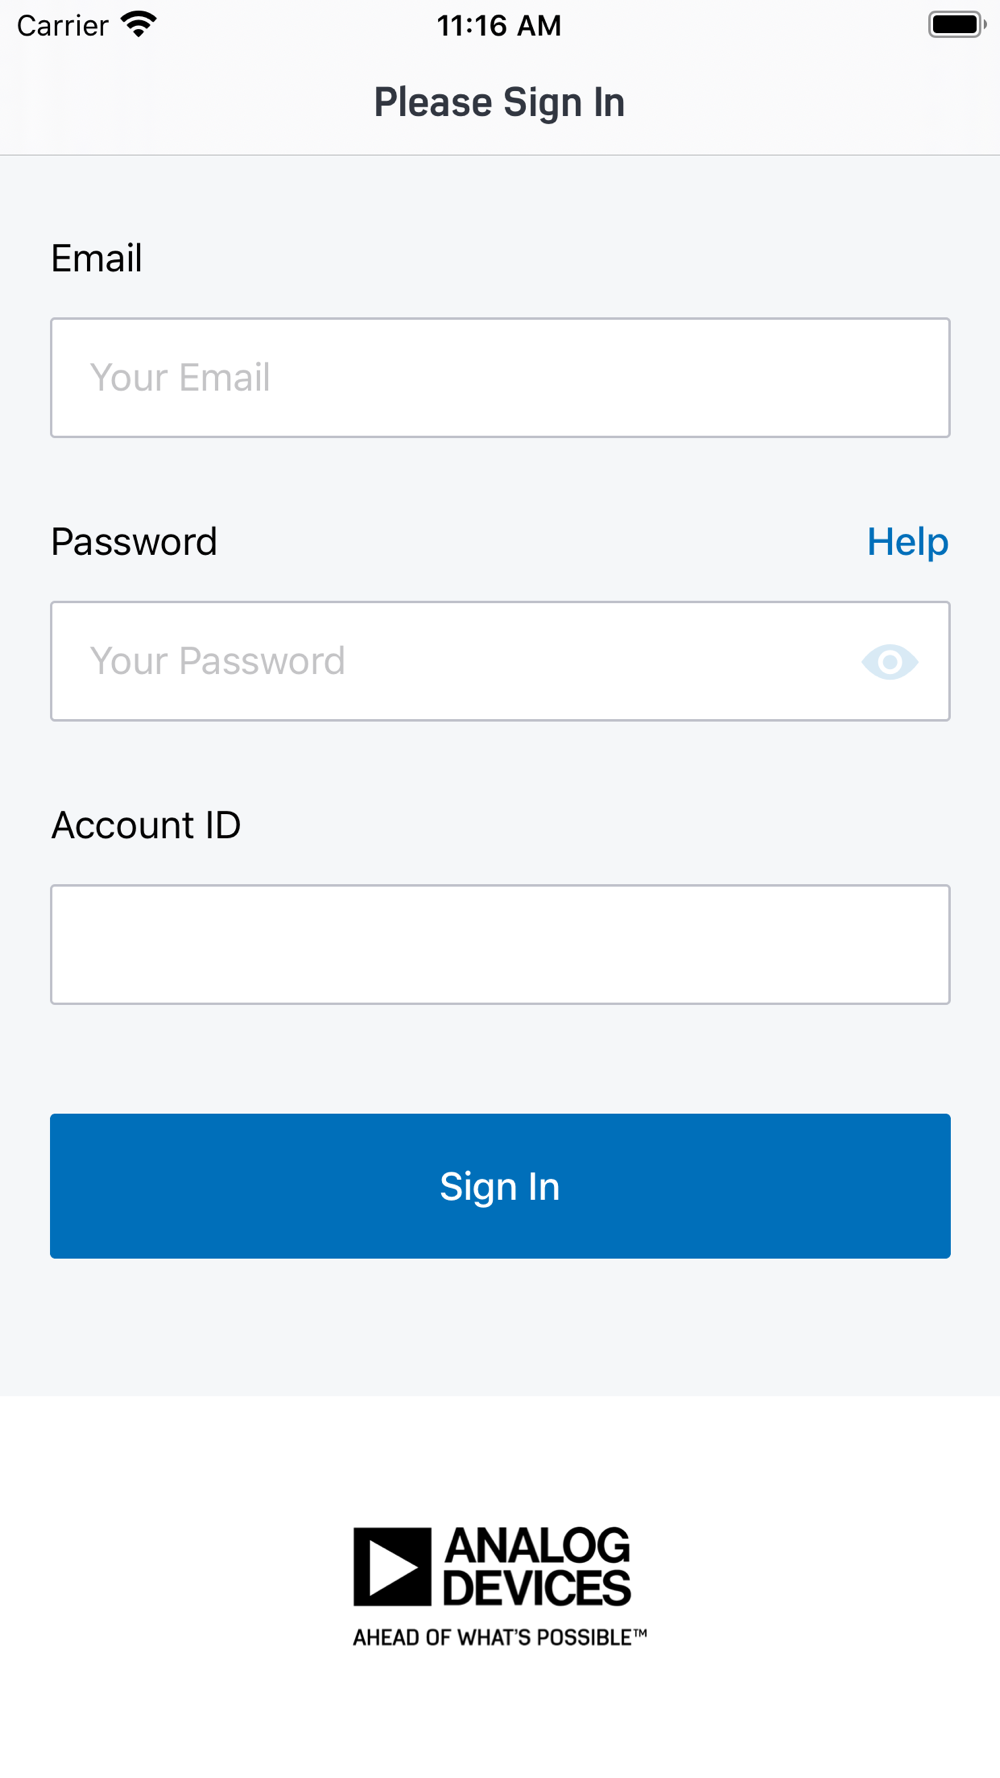Click the Your Email placeholder text
The height and width of the screenshot is (1778, 1000).
tap(180, 378)
